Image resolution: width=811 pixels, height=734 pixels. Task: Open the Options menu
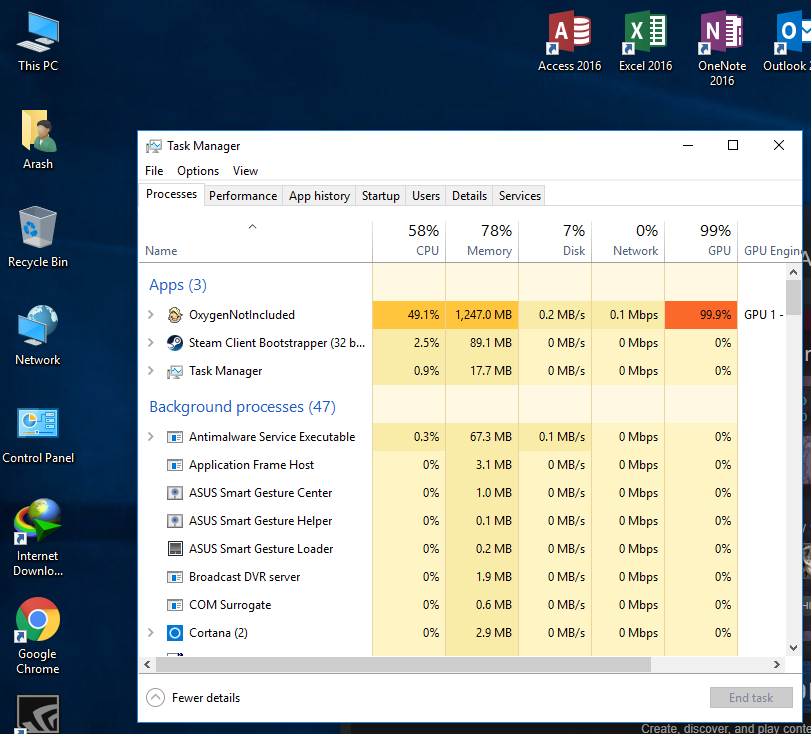click(198, 171)
